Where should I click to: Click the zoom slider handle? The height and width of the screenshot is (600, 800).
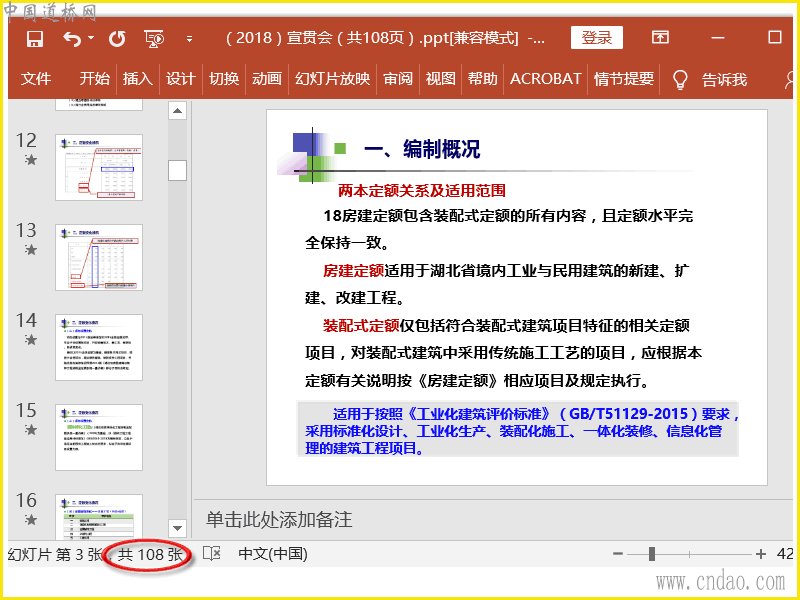(x=652, y=554)
